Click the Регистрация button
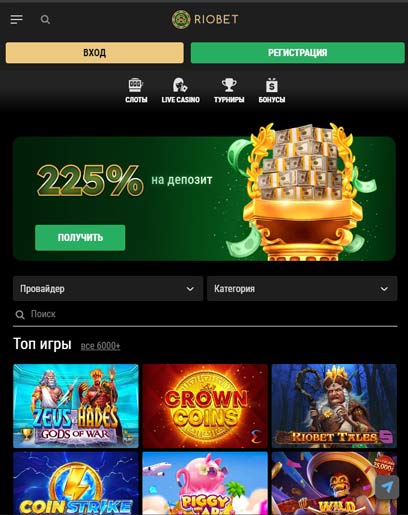Image resolution: width=408 pixels, height=515 pixels. (297, 53)
